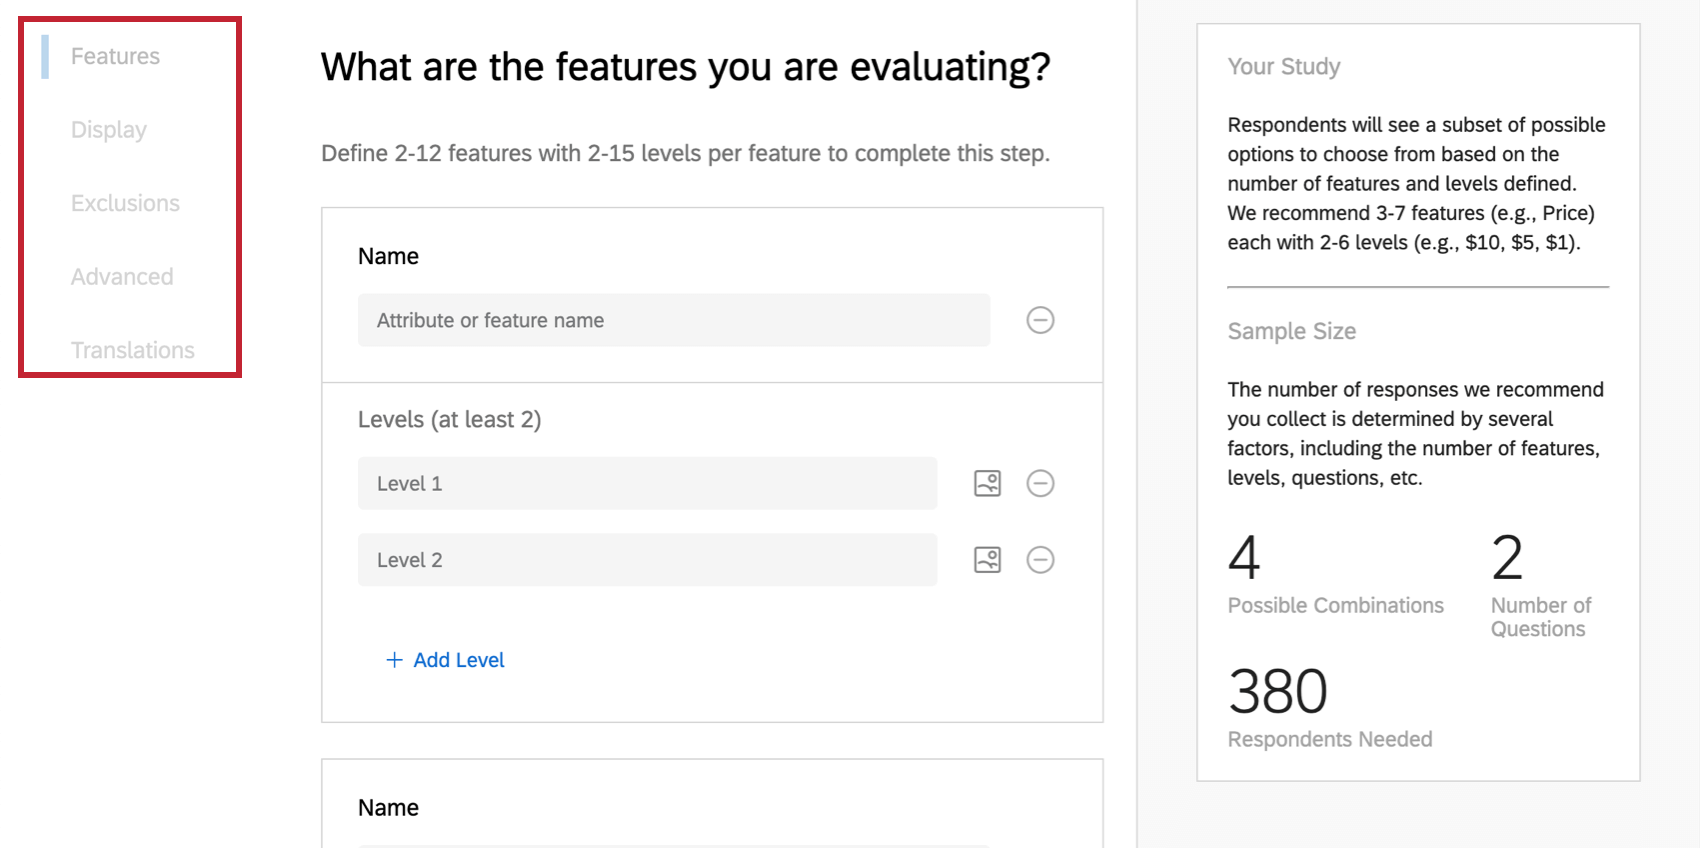Remove Level 1 with the minus icon
1700x848 pixels.
[x=1040, y=483]
